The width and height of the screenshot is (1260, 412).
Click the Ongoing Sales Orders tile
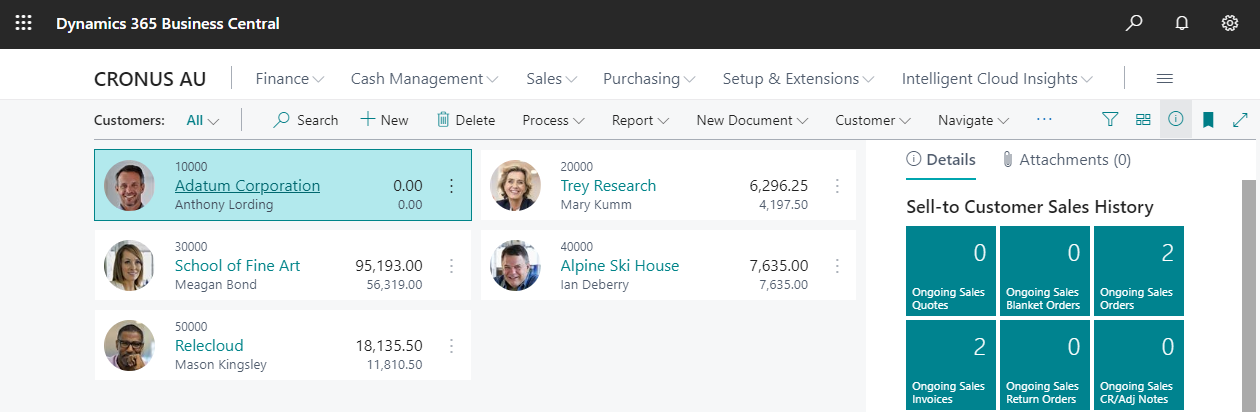(x=1138, y=271)
